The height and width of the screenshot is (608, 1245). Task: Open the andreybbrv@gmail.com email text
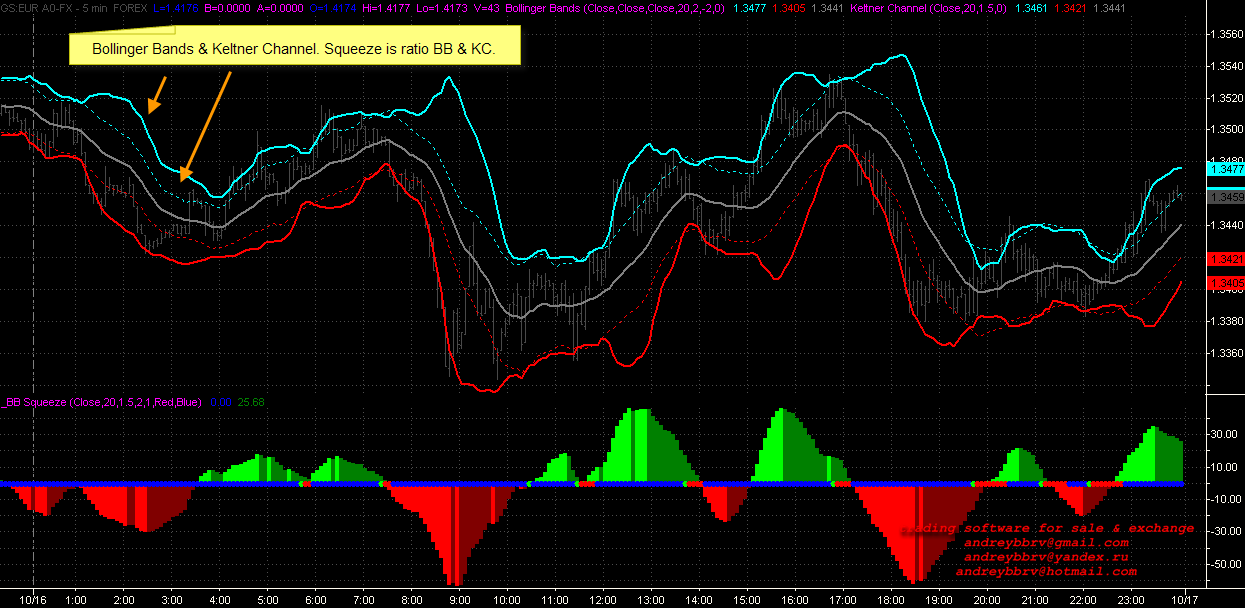[1046, 542]
